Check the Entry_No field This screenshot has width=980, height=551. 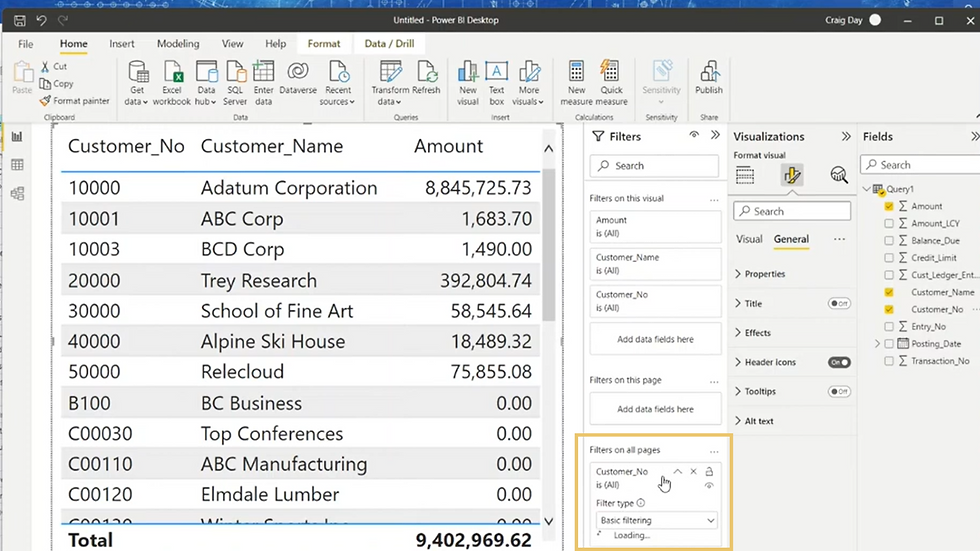889,326
